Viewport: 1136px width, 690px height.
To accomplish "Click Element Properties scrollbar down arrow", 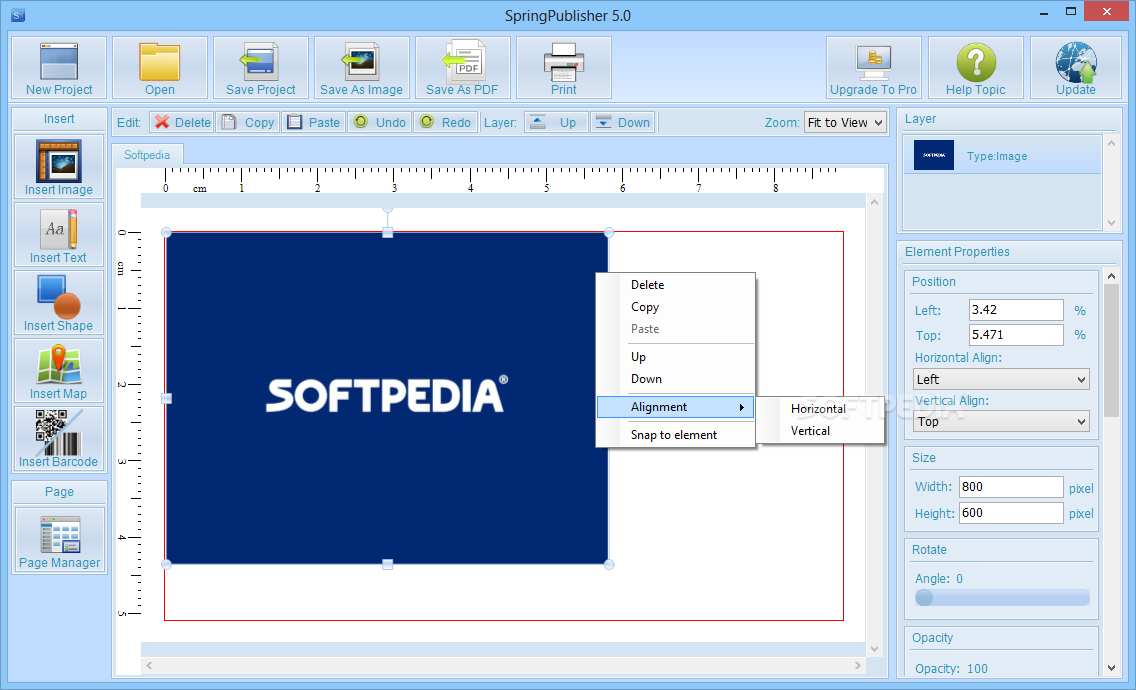I will point(1111,668).
